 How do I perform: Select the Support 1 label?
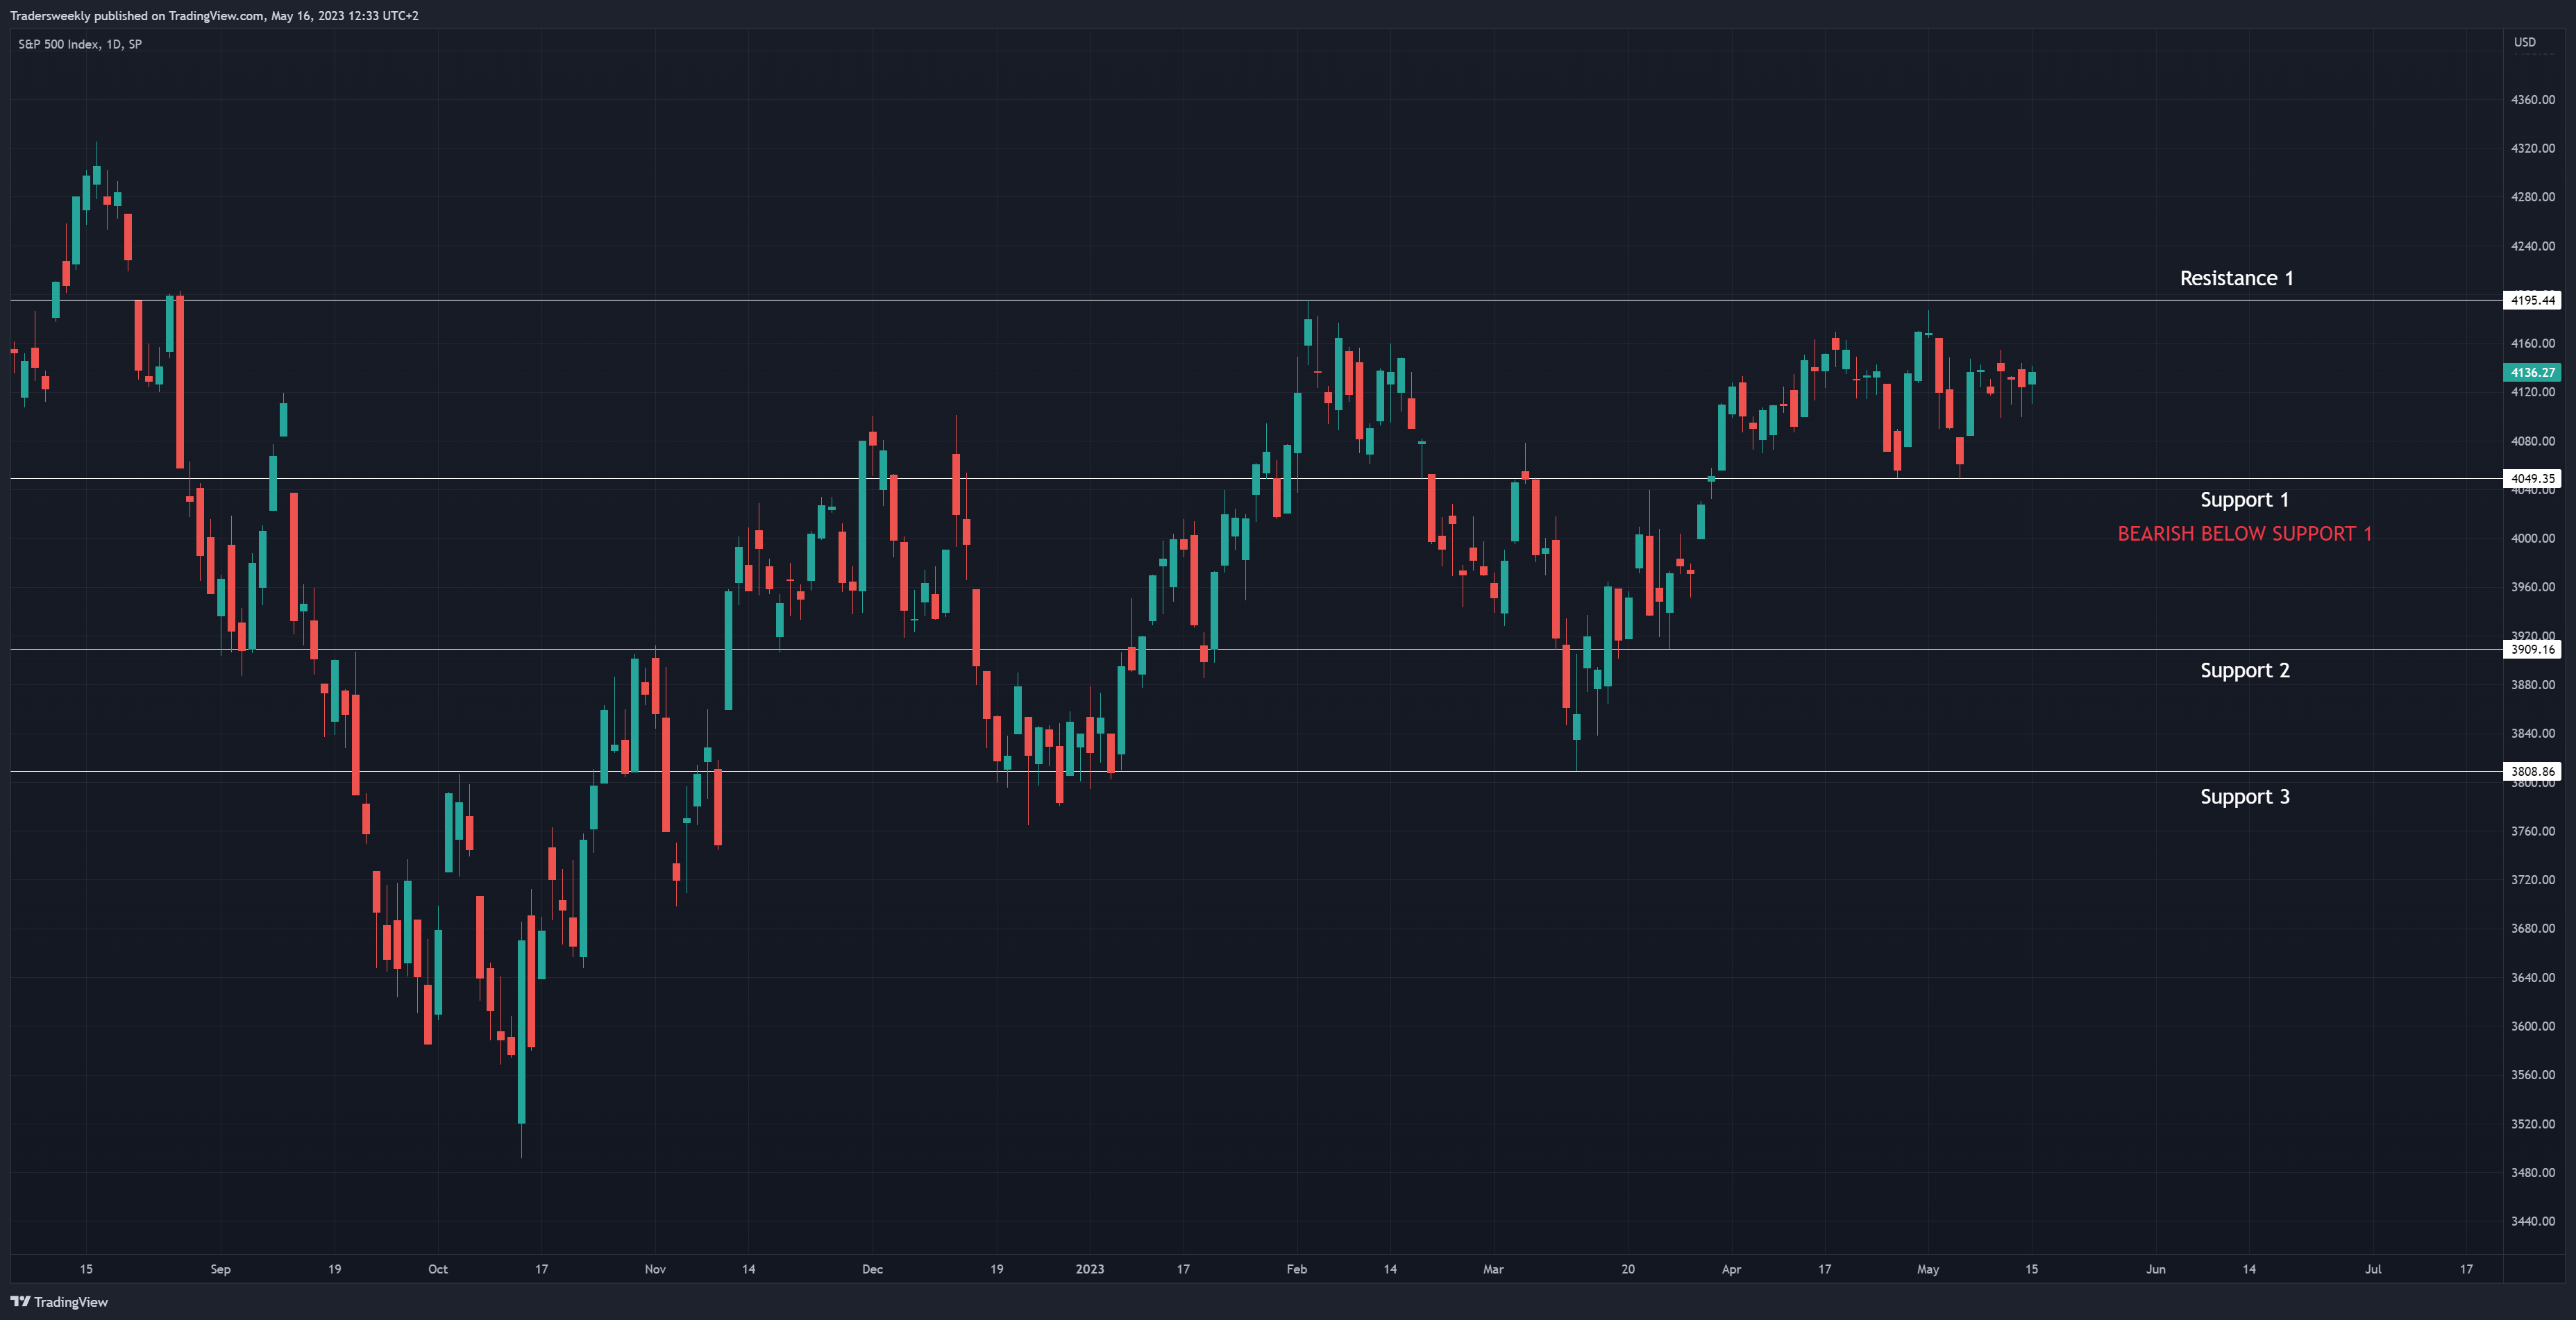(2244, 500)
